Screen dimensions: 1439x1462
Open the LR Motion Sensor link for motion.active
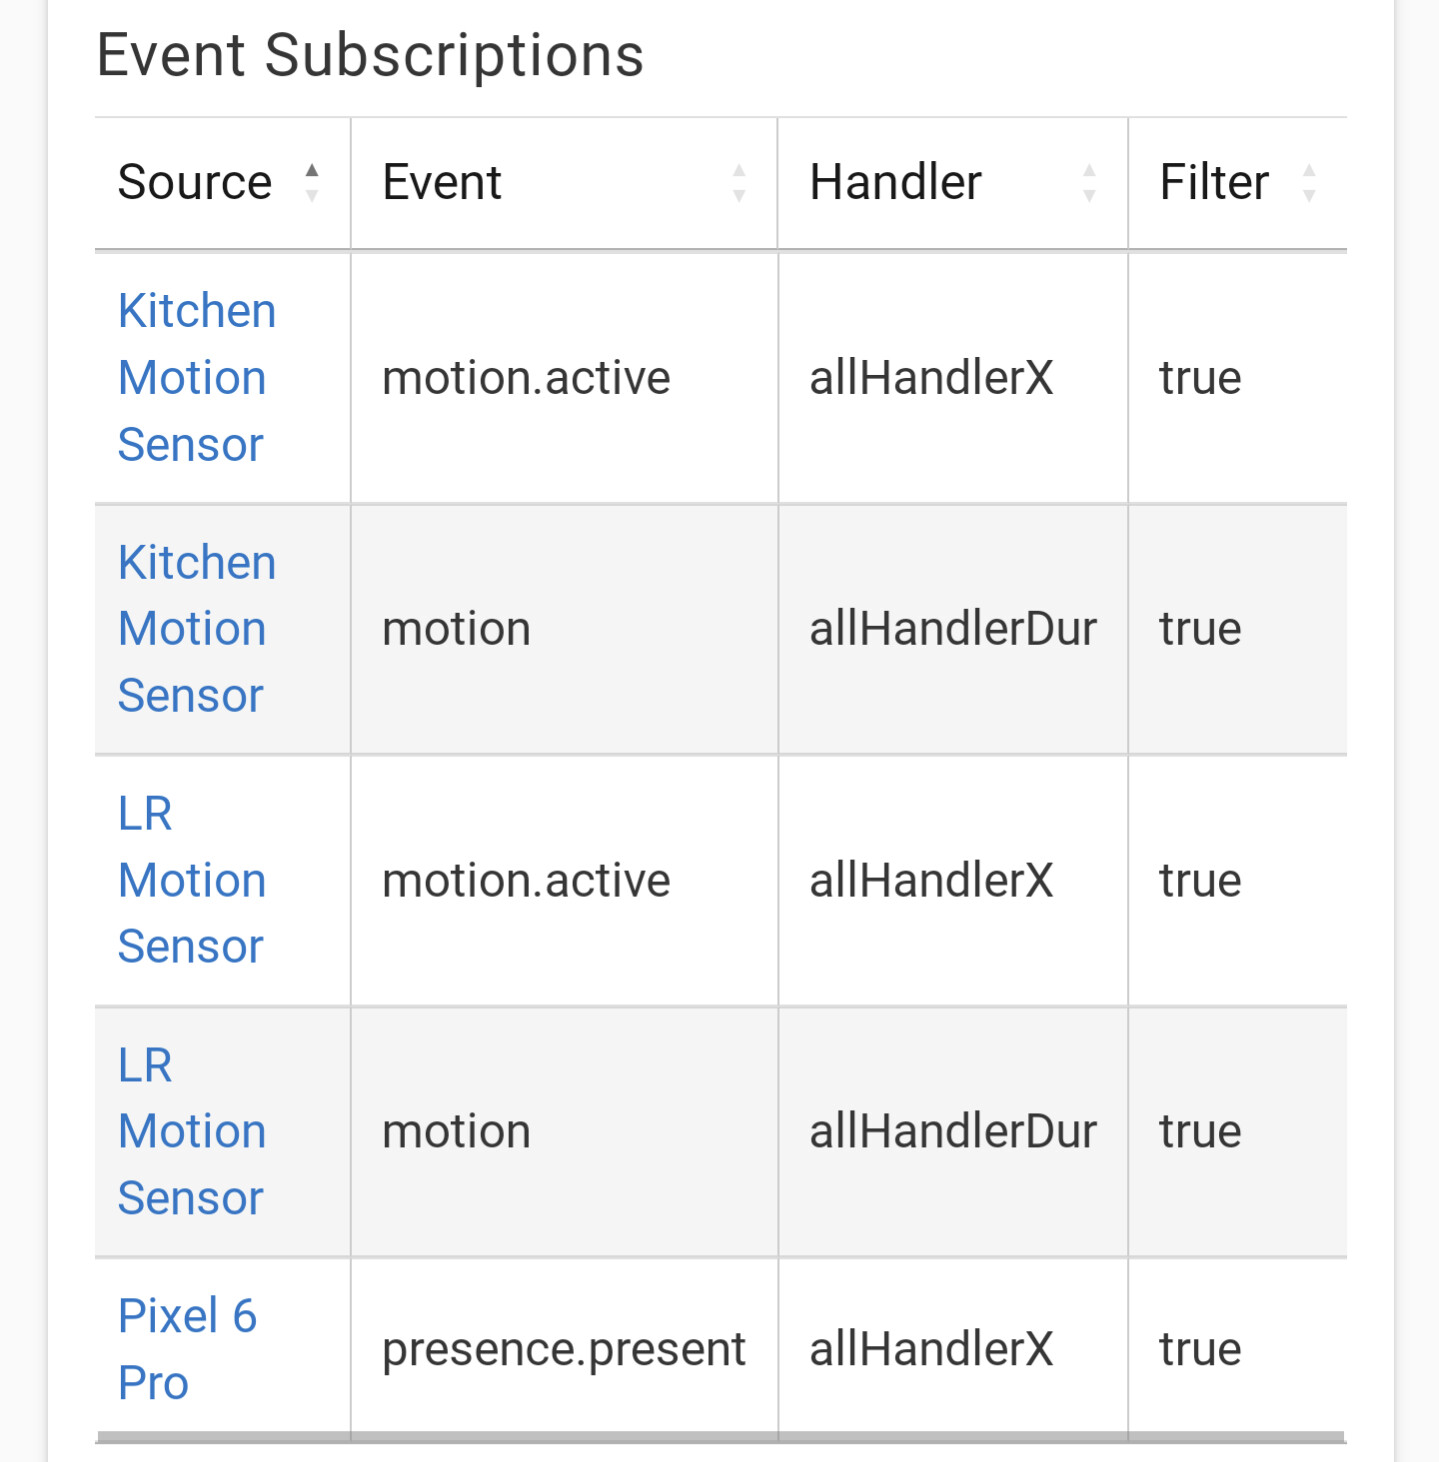pyautogui.click(x=191, y=879)
